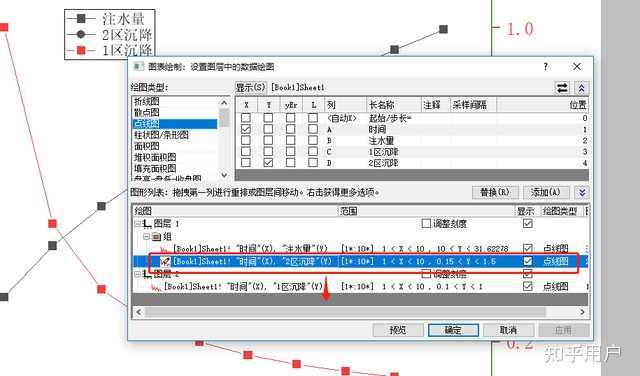Toggle the 显示 checkbox for 图层 1
Image resolution: width=640 pixels, height=376 pixels.
(x=528, y=223)
